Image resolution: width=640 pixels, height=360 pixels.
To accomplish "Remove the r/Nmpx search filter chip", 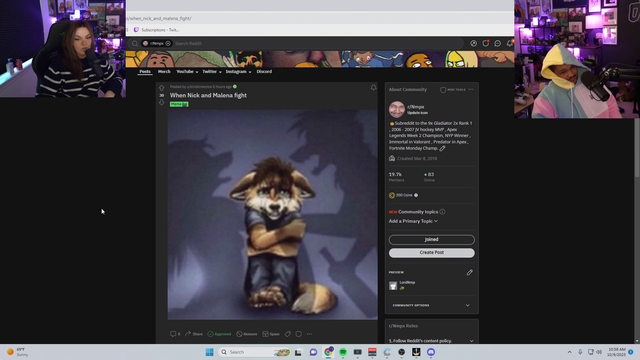I will point(168,43).
